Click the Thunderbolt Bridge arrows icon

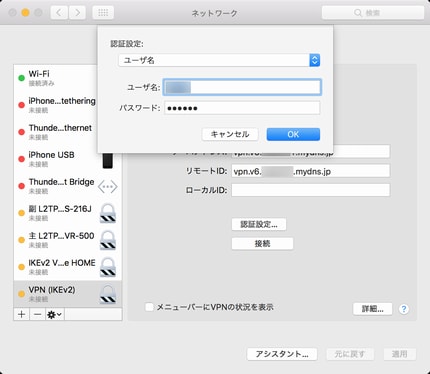pyautogui.click(x=108, y=187)
